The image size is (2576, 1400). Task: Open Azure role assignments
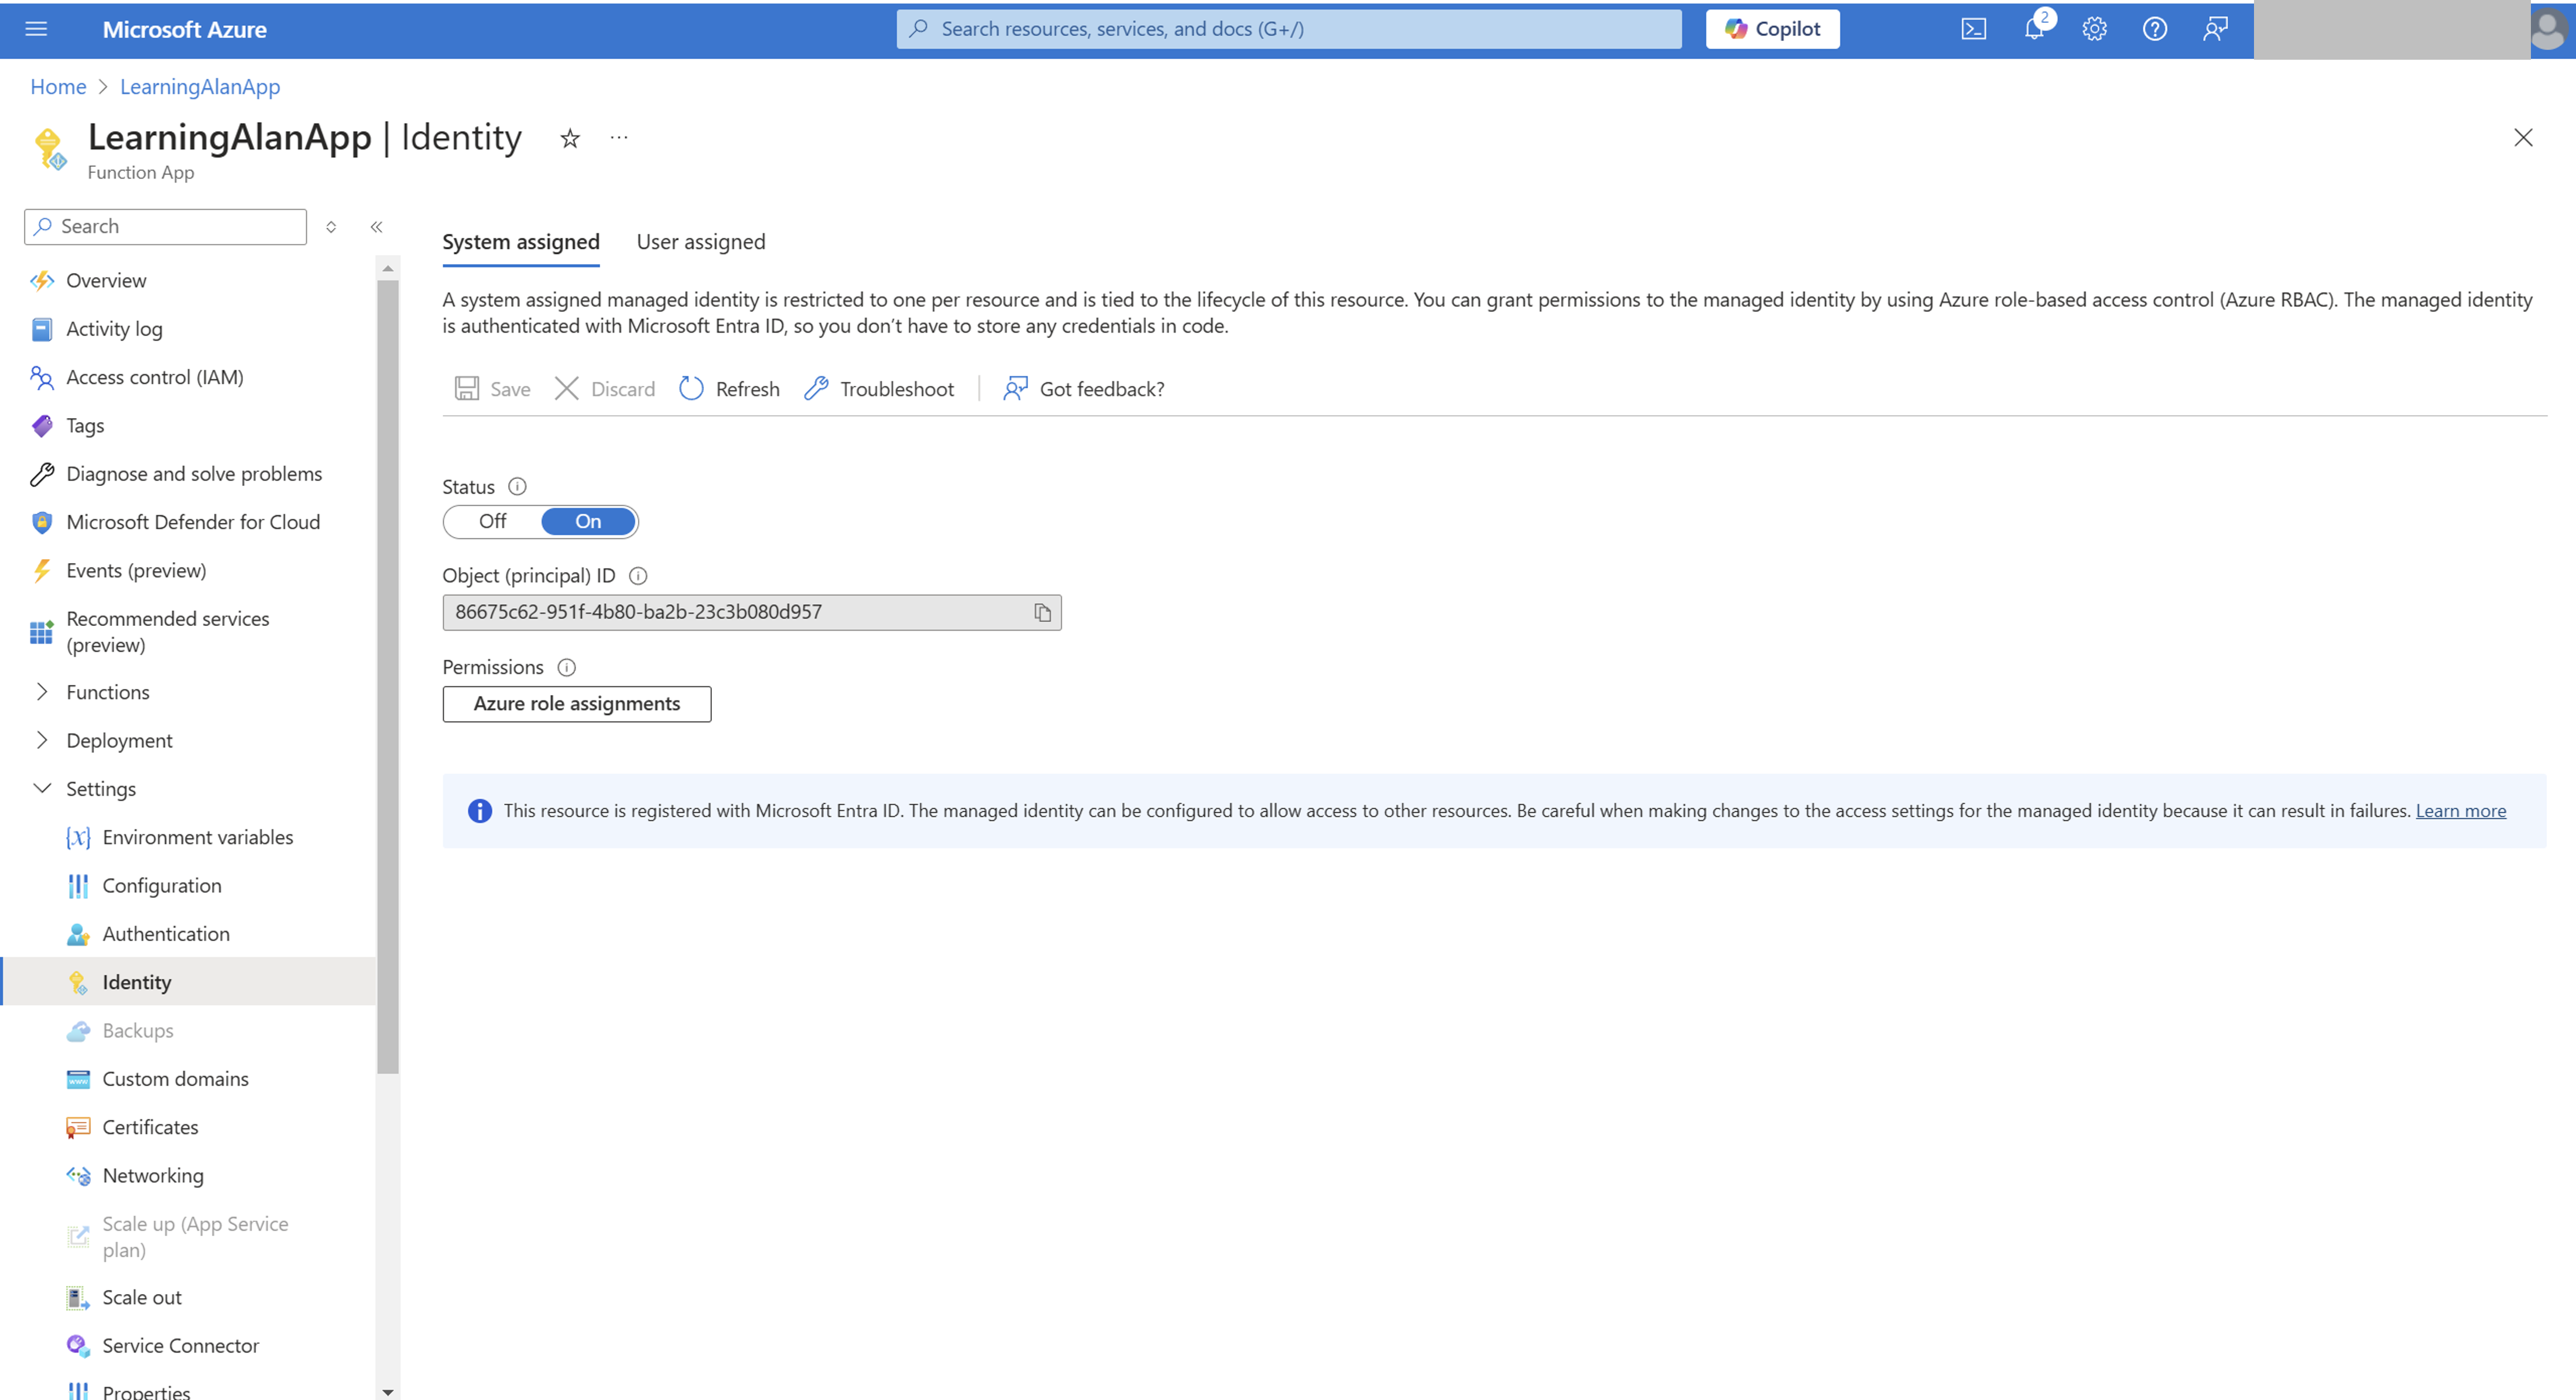click(x=577, y=704)
